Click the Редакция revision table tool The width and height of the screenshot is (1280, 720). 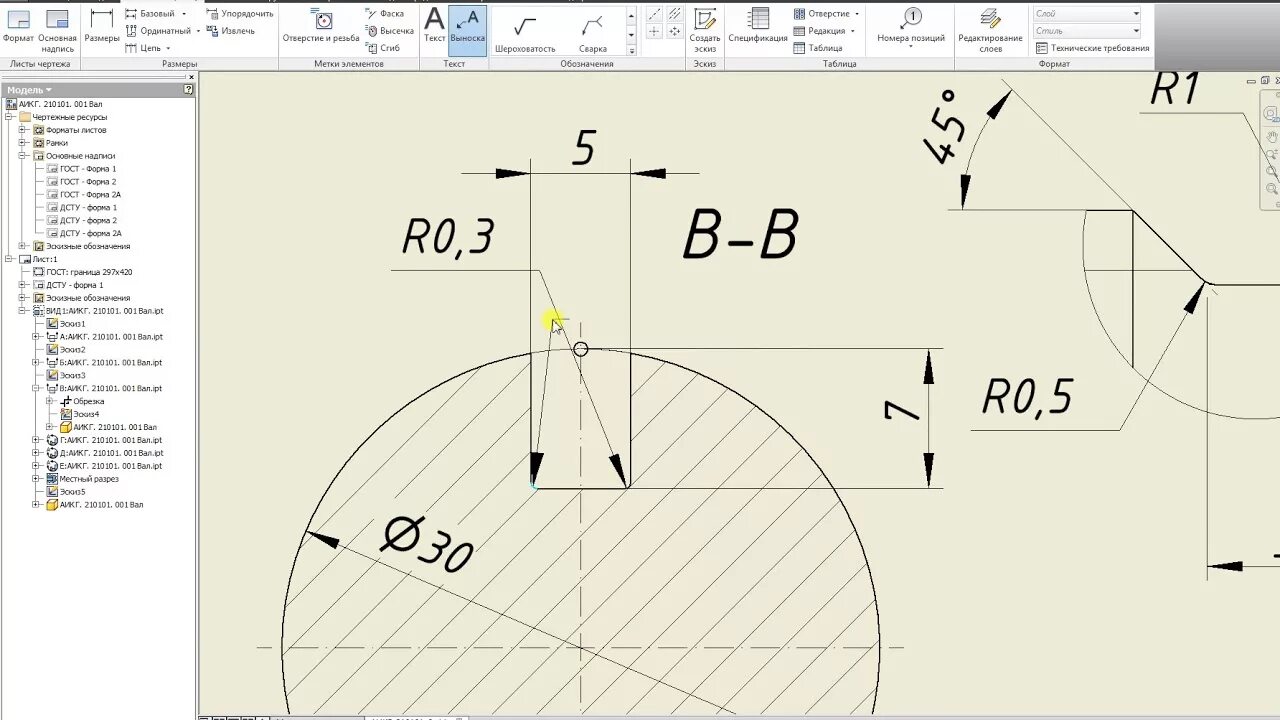(x=820, y=31)
